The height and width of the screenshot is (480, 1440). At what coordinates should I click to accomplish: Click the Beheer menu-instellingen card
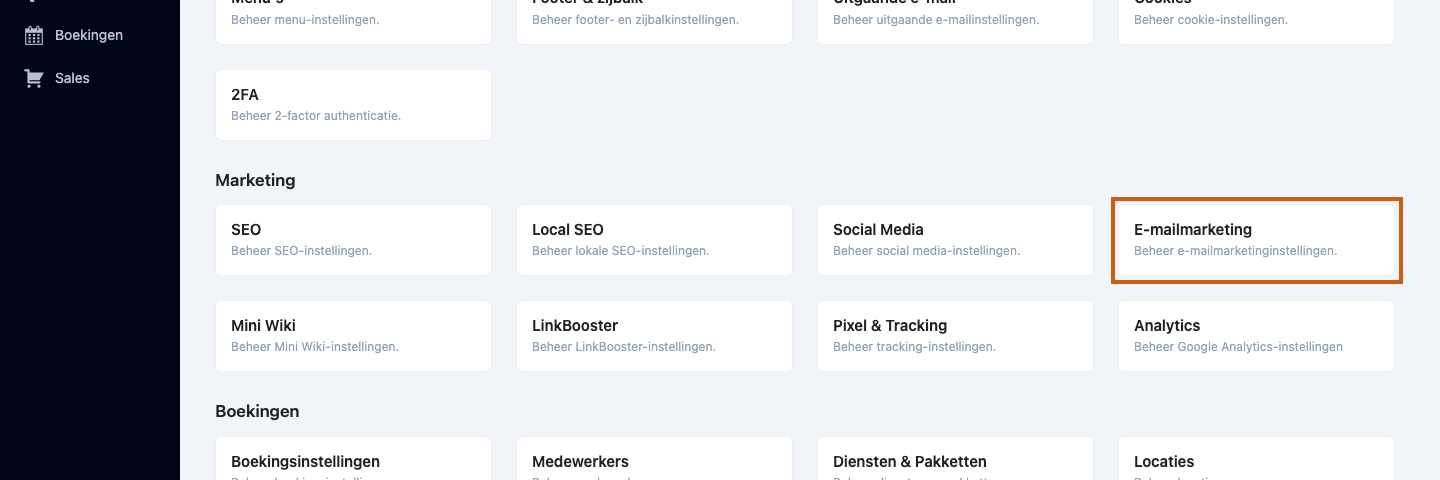(353, 22)
